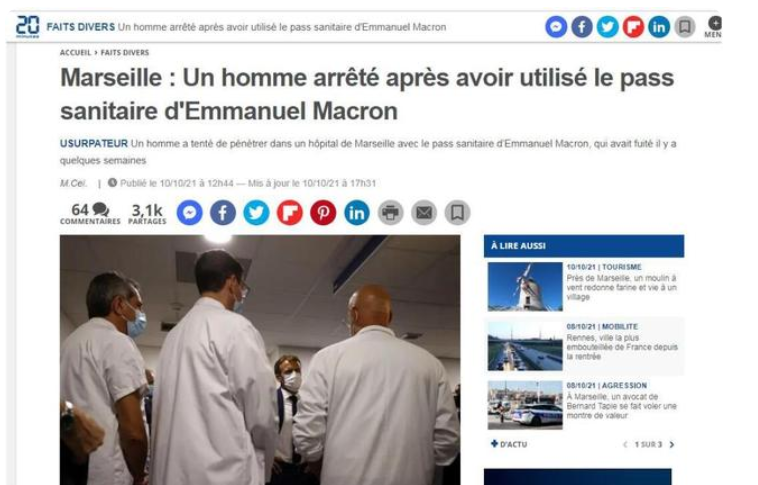Share on LinkedIn using icon below headline
Image resolution: width=758 pixels, height=485 pixels.
pos(357,213)
